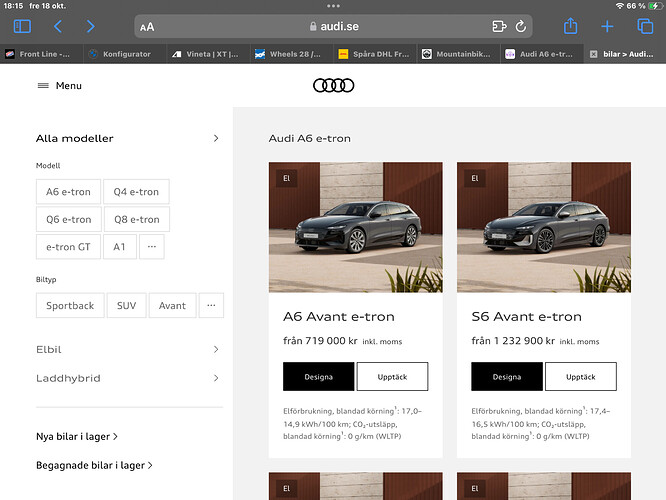Tap the Wi-Fi status icon
The image size is (666, 500).
[620, 6]
